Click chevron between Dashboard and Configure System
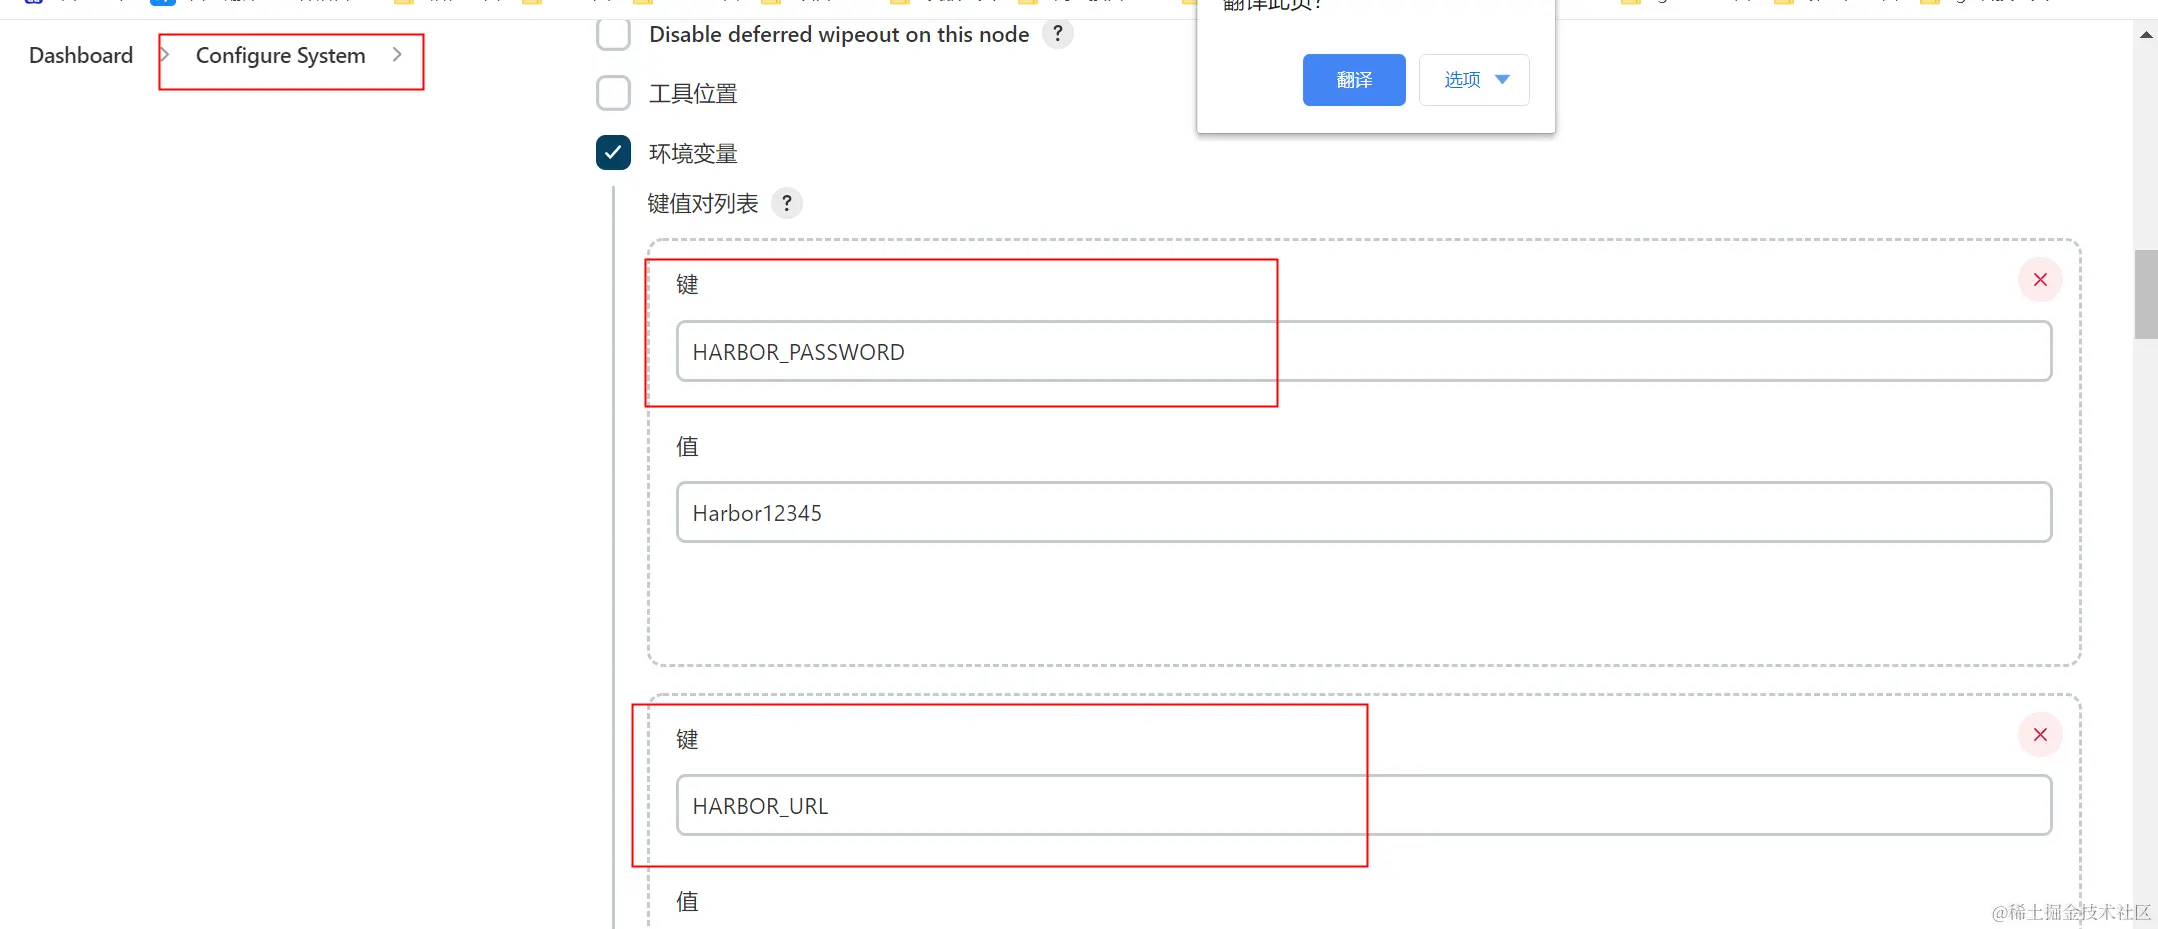2158x929 pixels. pos(164,55)
